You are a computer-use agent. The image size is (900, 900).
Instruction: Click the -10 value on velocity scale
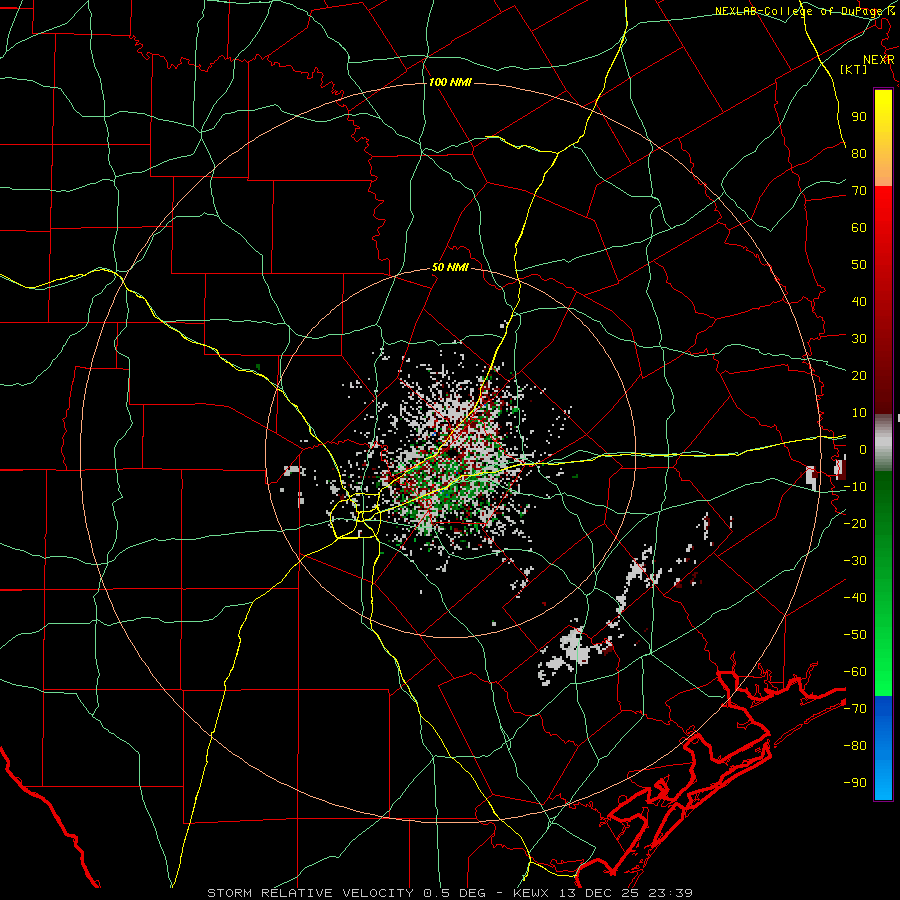(x=855, y=487)
